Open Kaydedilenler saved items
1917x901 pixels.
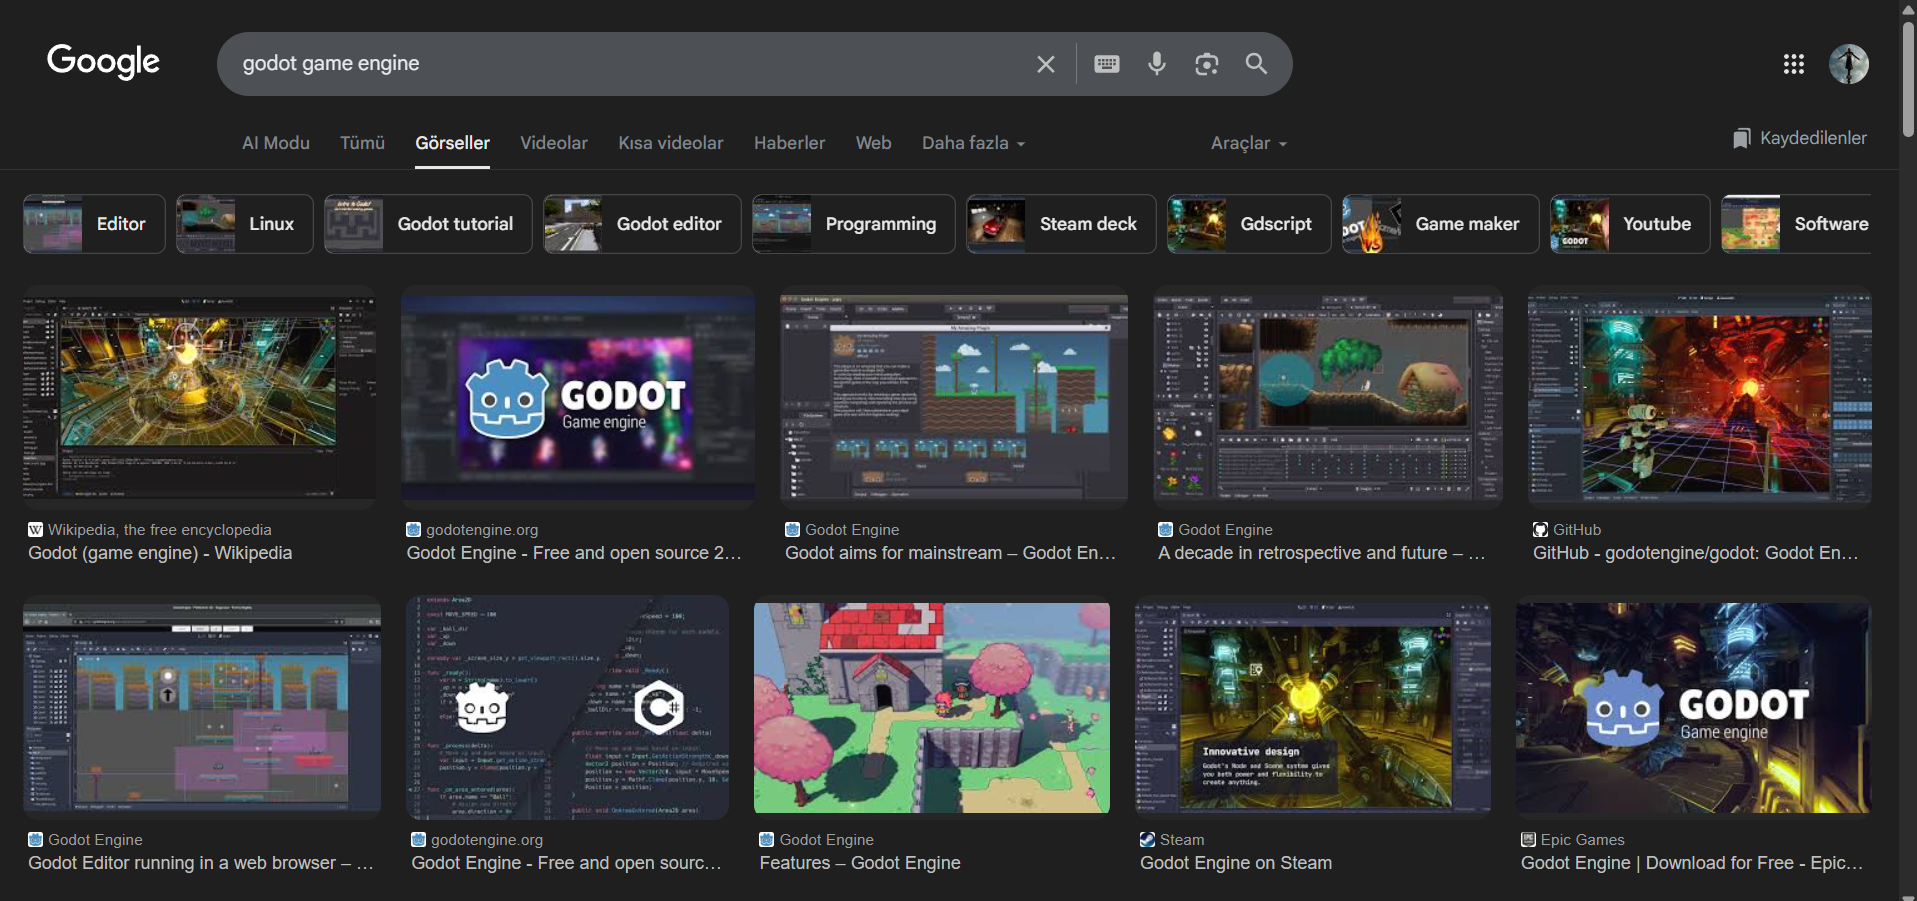point(1800,138)
